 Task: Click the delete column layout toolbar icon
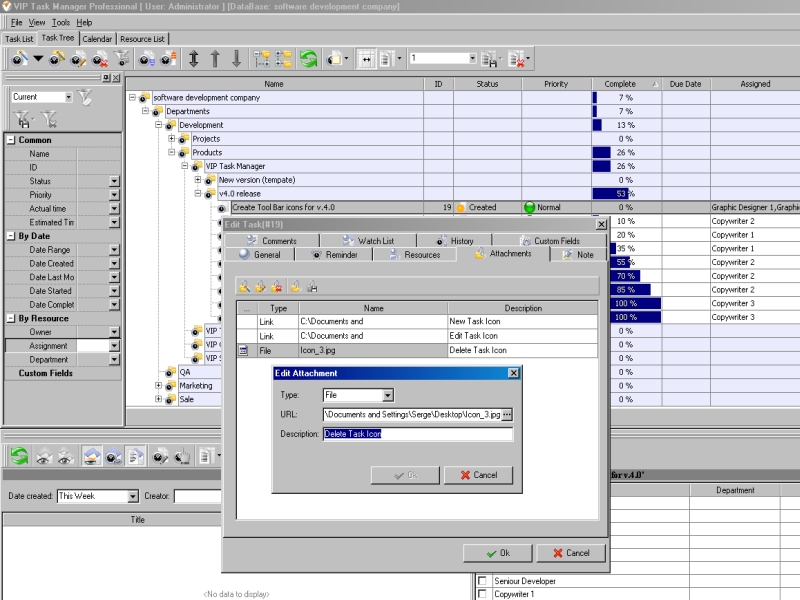click(x=516, y=59)
